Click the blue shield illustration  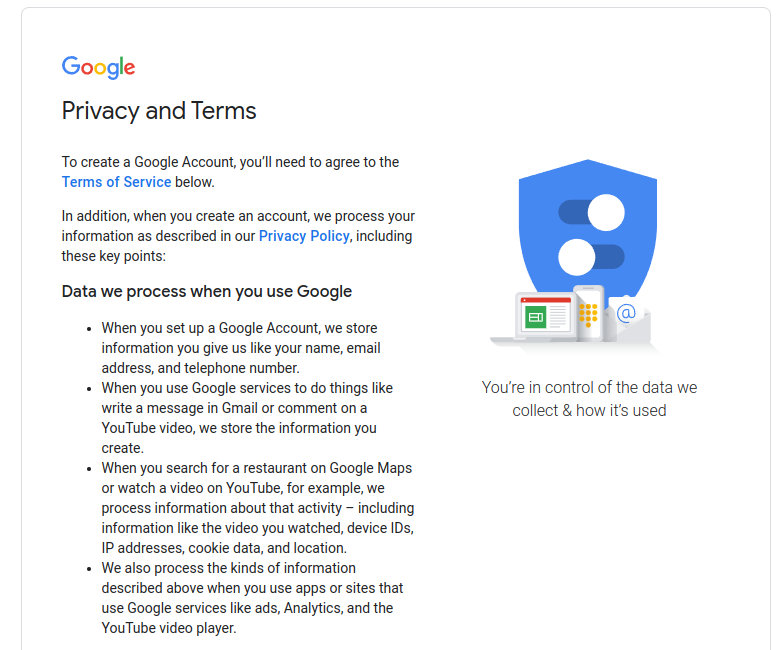click(588, 230)
